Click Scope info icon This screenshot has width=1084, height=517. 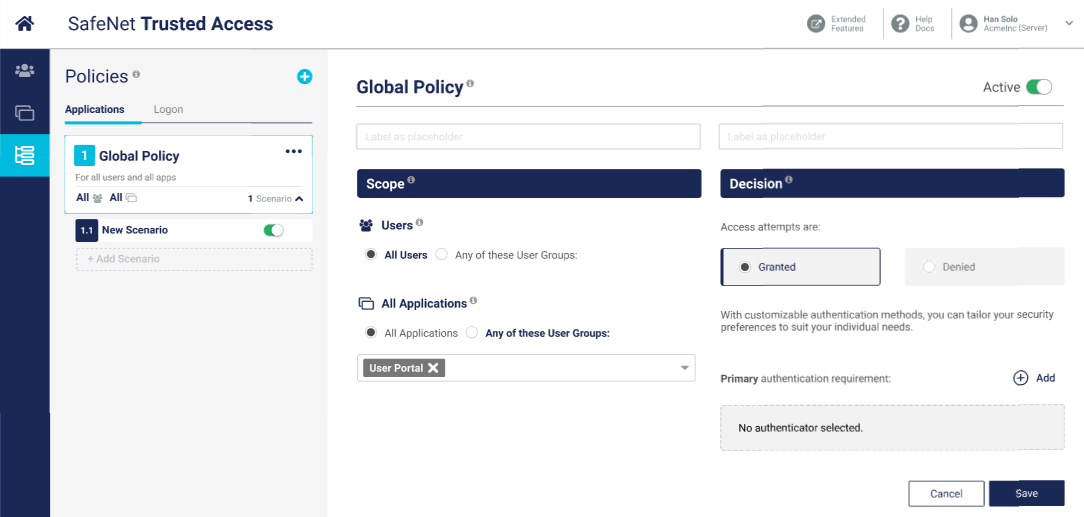point(411,180)
